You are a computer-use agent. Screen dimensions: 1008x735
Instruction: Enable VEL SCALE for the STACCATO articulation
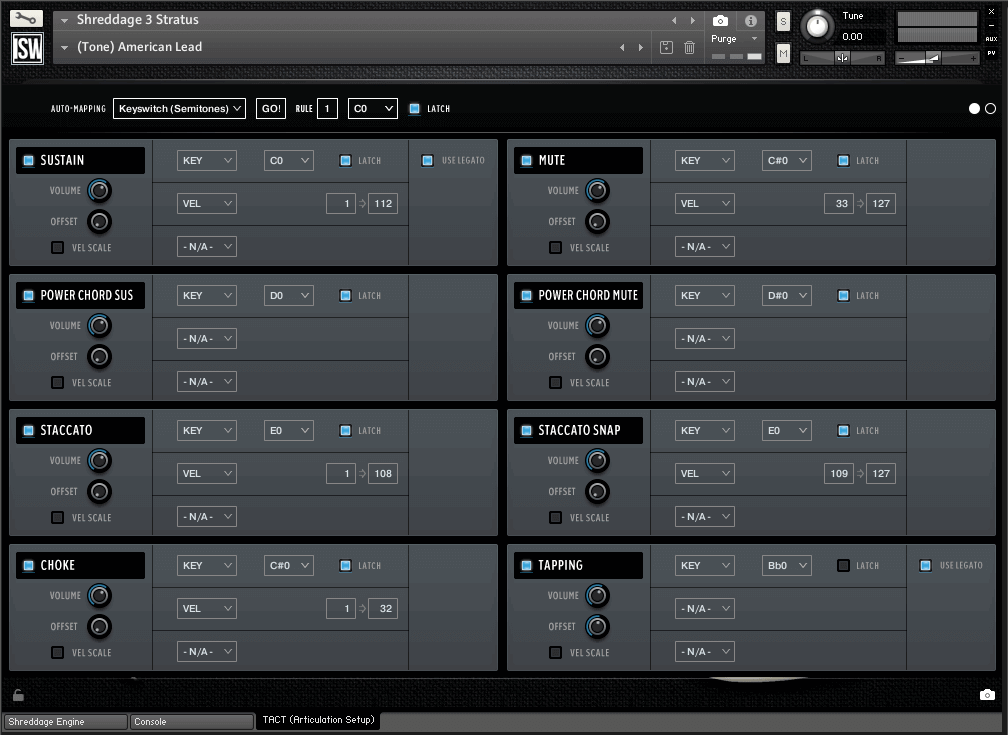point(56,517)
